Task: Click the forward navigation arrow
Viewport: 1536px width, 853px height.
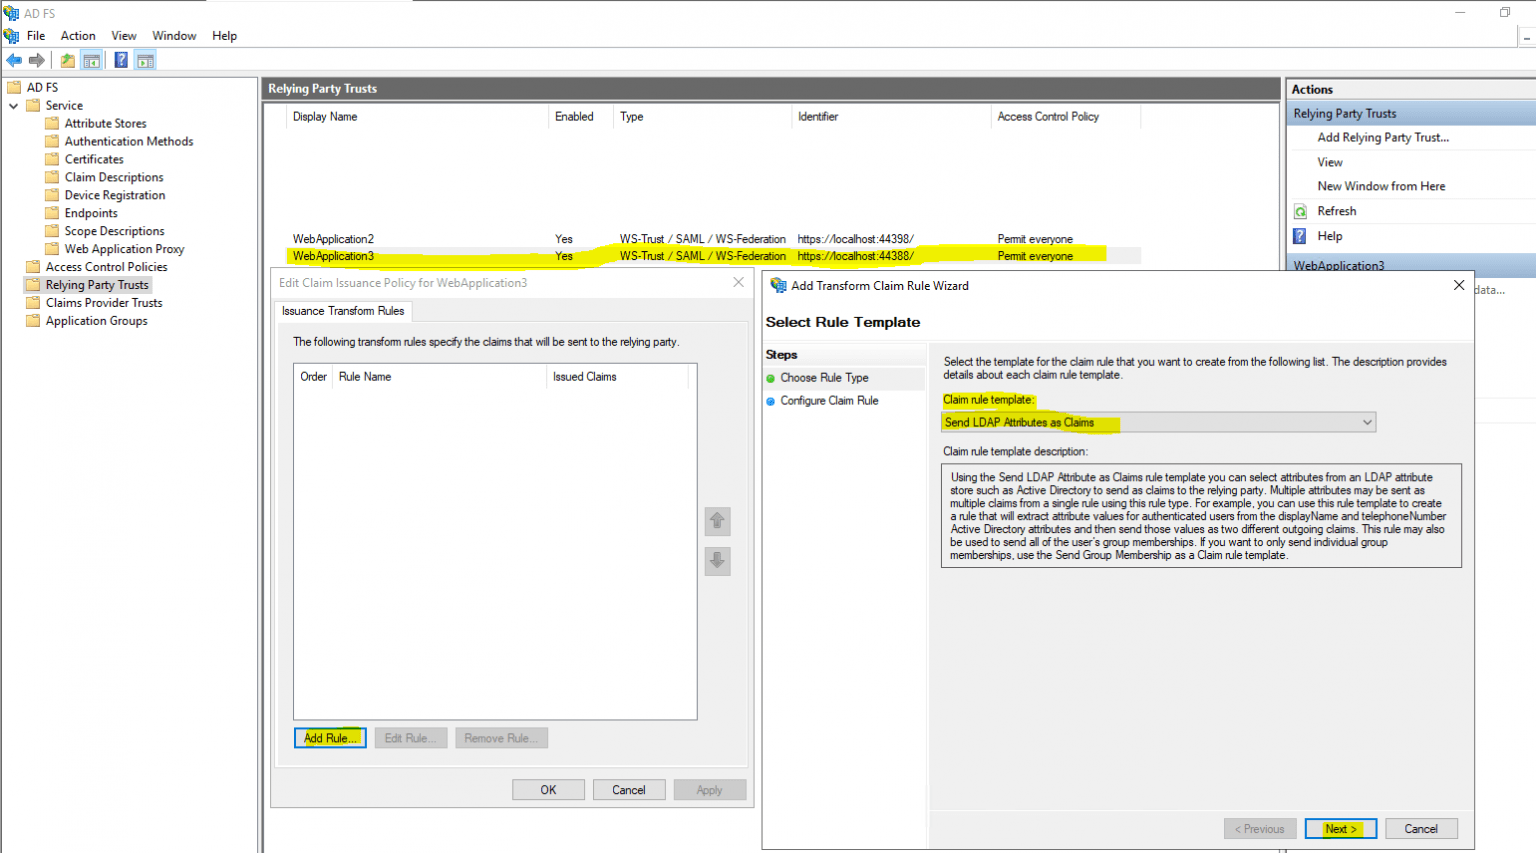Action: (x=37, y=59)
